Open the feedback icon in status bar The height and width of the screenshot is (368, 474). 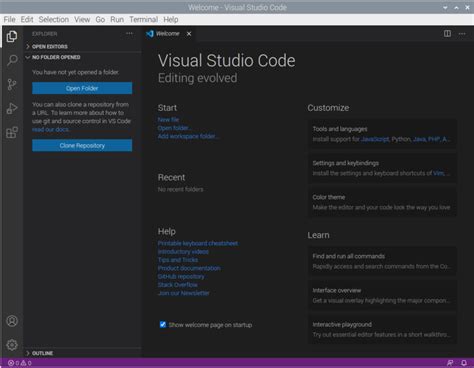coord(450,363)
